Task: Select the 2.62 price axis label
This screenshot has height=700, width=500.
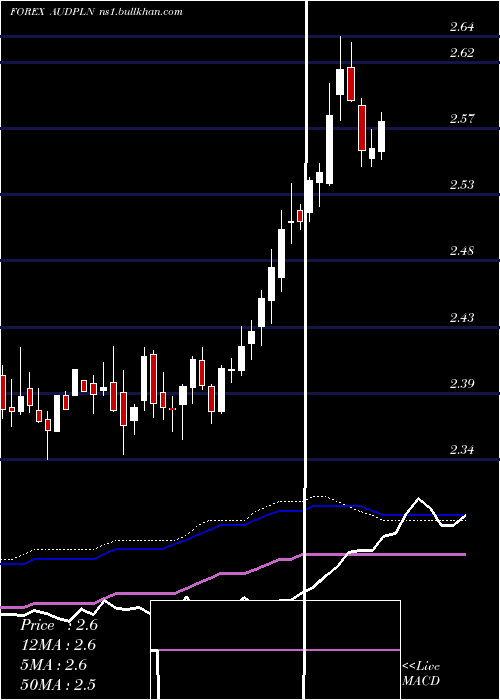Action: tap(462, 53)
